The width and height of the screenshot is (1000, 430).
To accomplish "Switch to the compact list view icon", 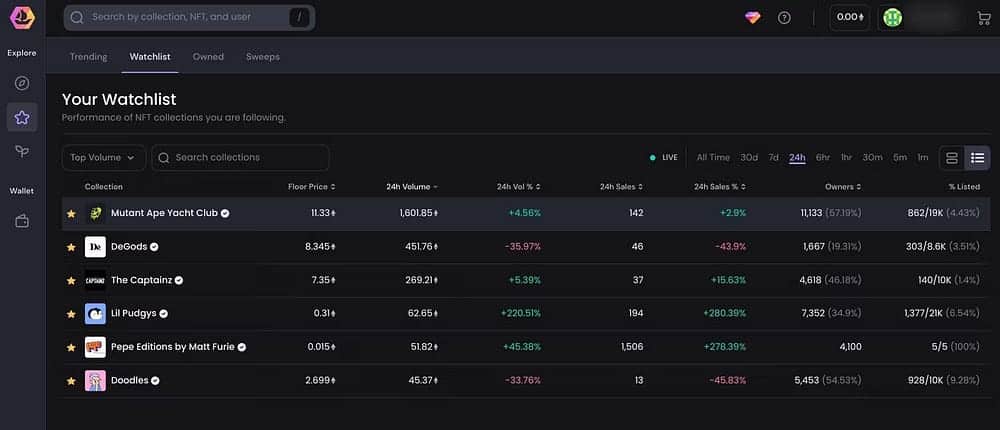I will [977, 157].
